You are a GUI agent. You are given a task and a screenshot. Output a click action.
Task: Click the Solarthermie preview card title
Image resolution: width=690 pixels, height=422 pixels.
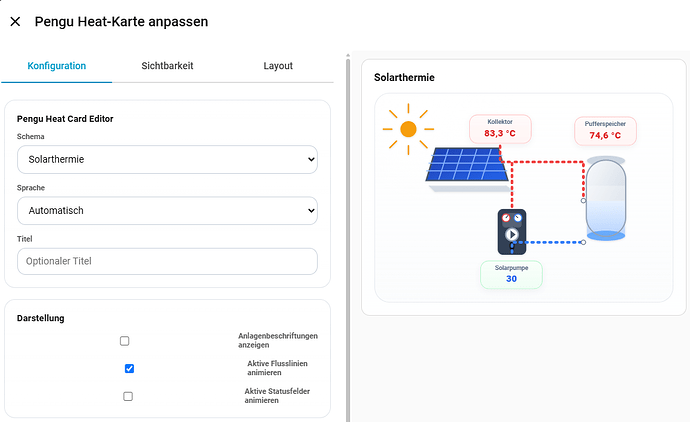[x=404, y=77]
